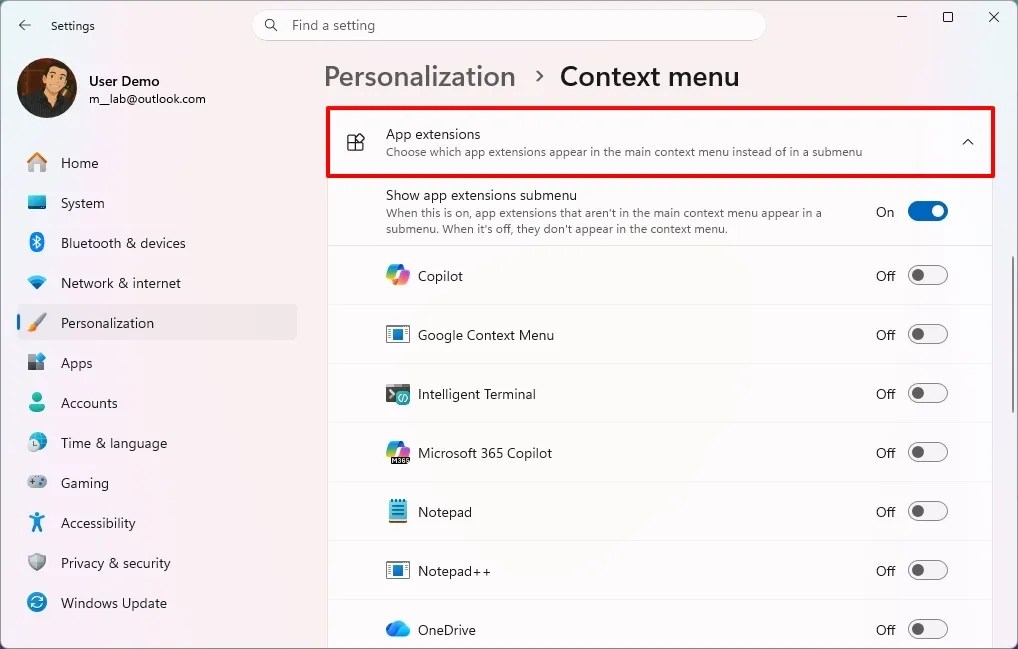Screen dimensions: 1018x649
Task: Select Network & internet
Action: (x=157, y=283)
